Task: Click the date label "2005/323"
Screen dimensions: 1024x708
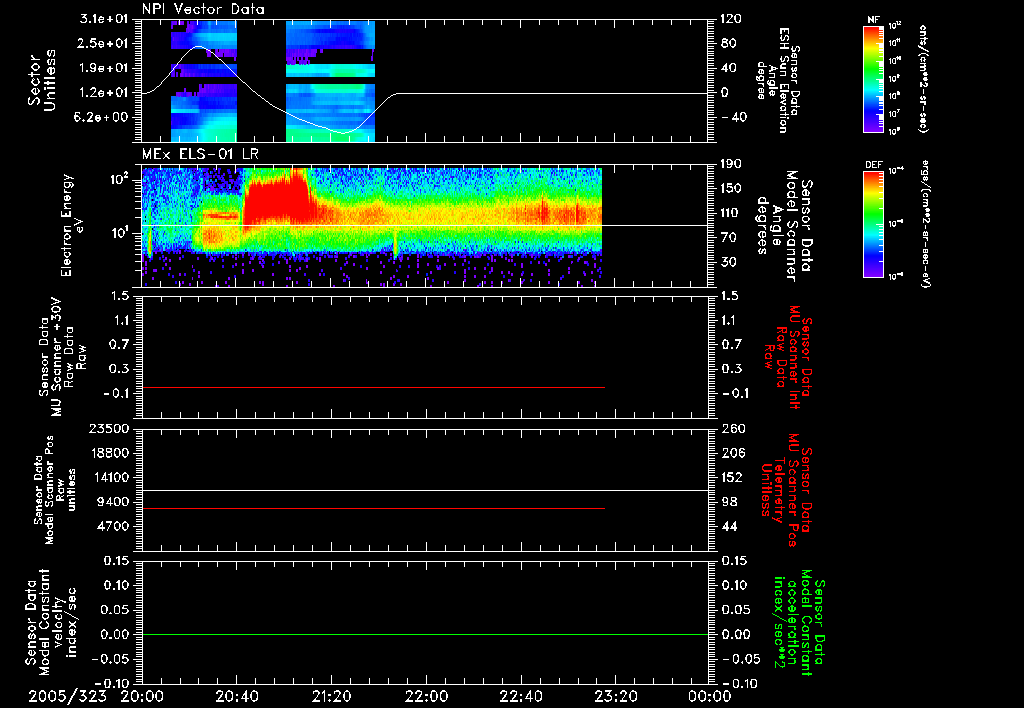Action: click(x=67, y=696)
